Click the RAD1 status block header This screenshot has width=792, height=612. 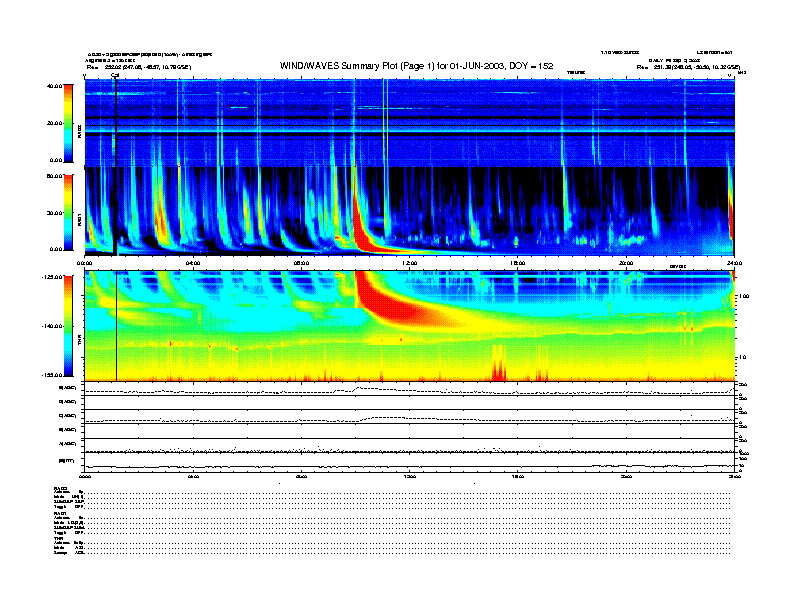point(61,514)
